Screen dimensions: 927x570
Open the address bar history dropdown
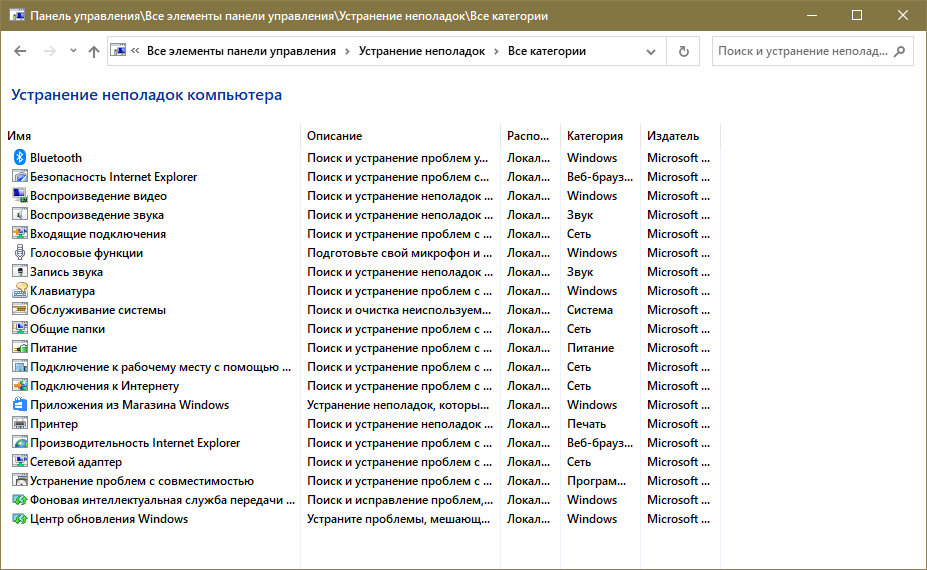pyautogui.click(x=652, y=51)
